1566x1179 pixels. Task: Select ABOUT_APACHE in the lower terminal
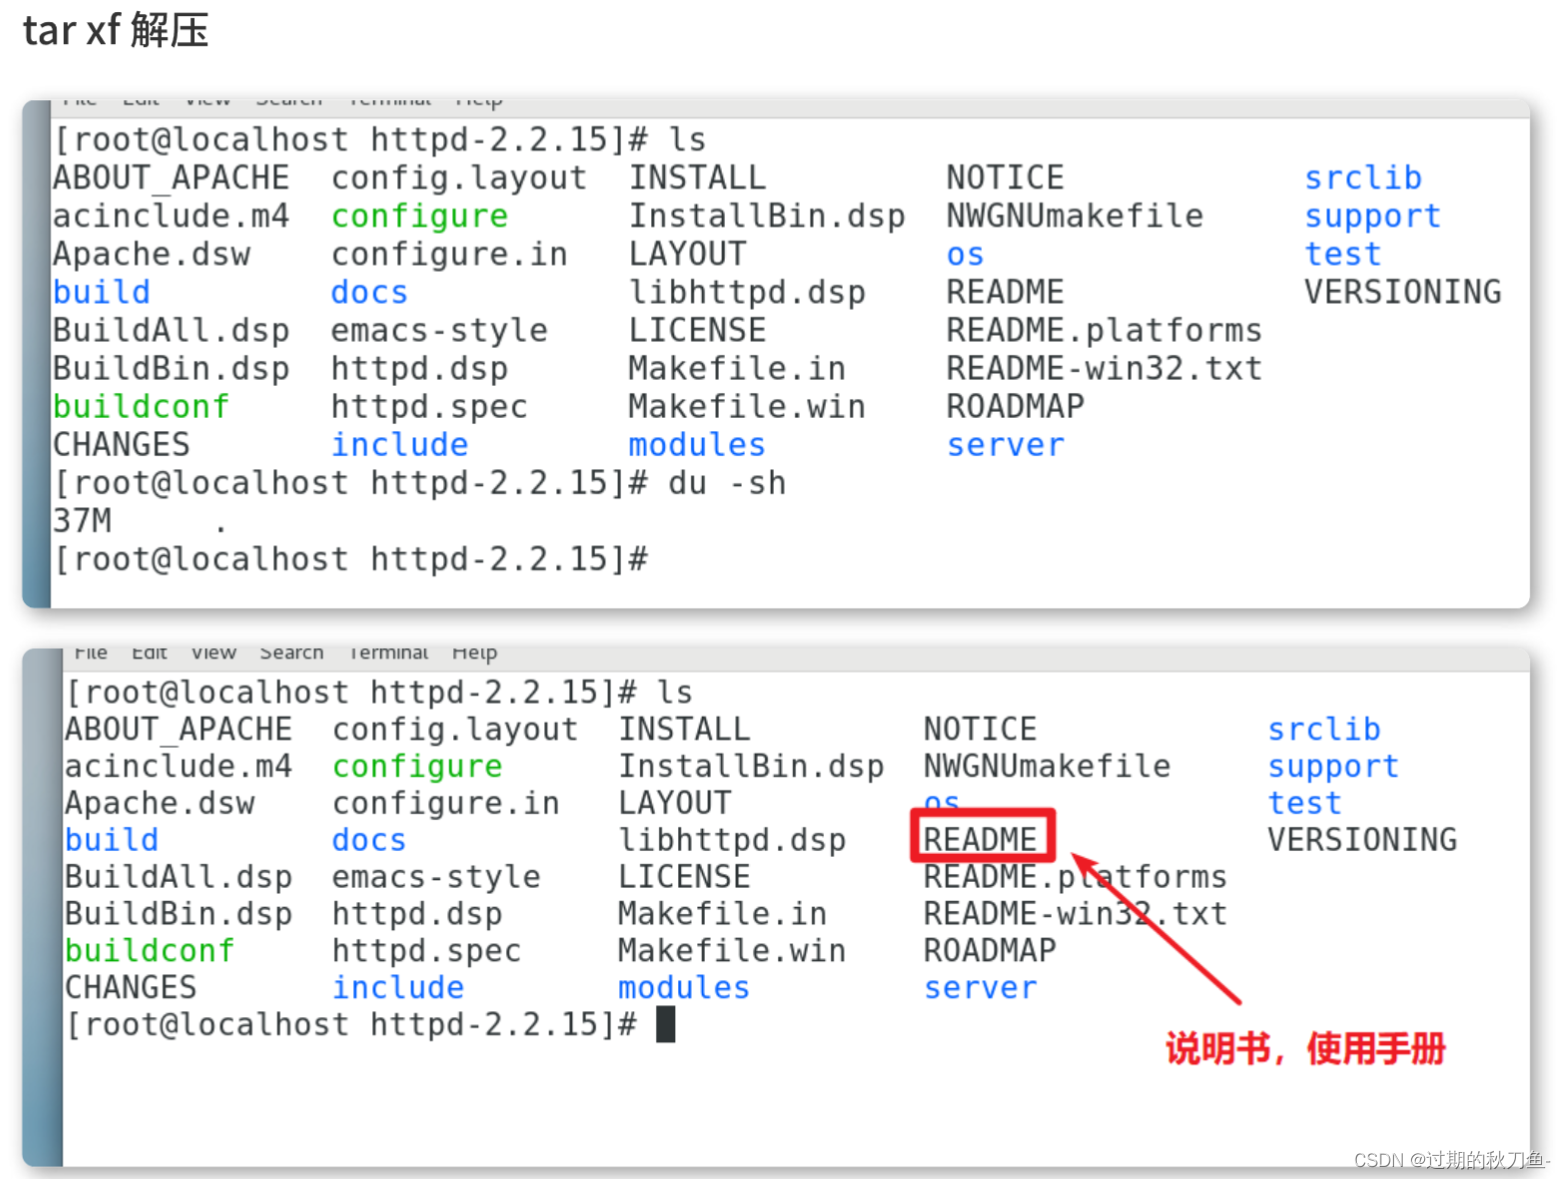(x=179, y=729)
